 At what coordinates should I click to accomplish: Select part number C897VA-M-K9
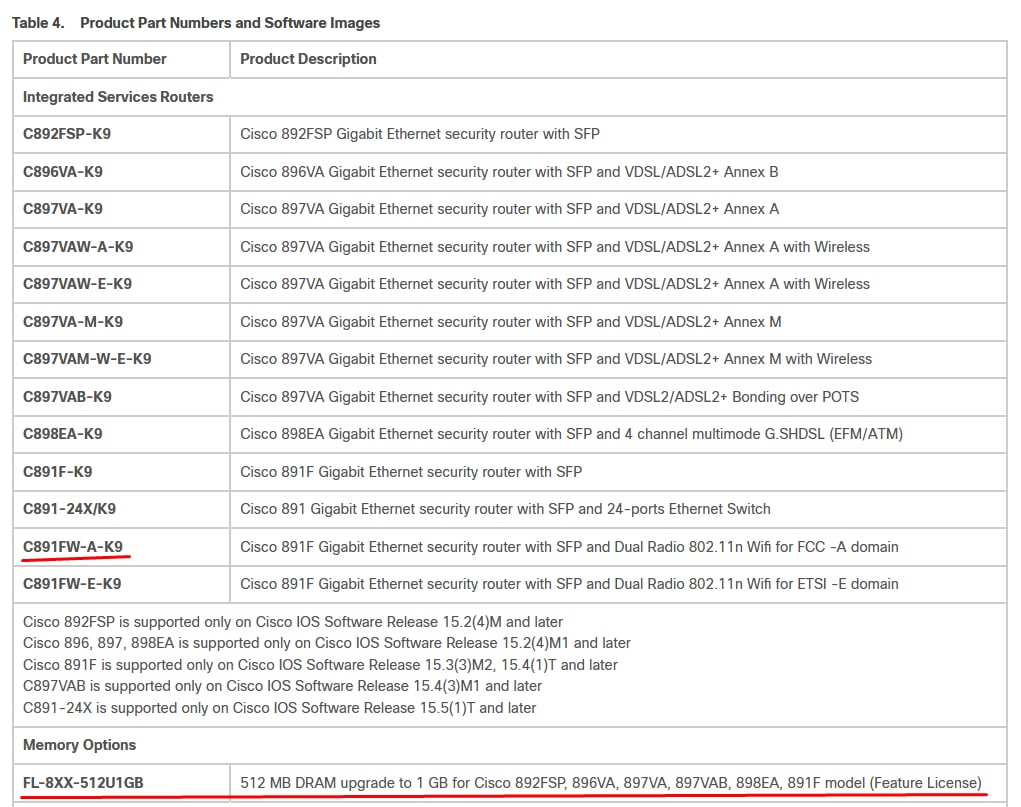tap(73, 322)
